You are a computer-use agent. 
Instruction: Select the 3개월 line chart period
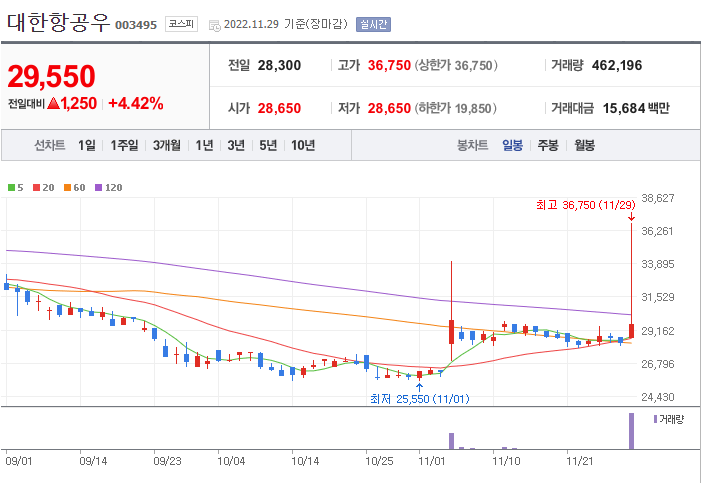(167, 145)
